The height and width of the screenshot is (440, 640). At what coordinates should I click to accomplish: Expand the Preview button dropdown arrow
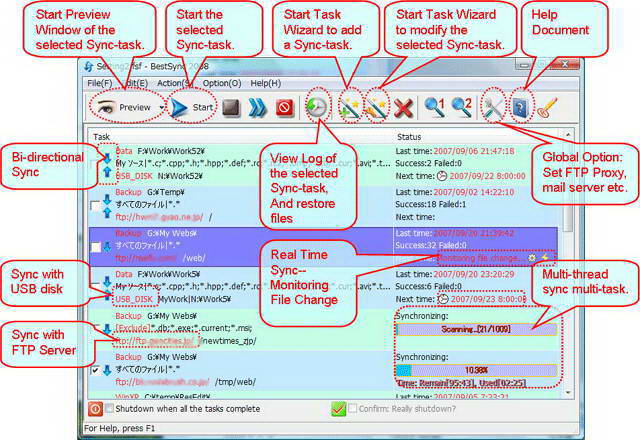(x=161, y=107)
